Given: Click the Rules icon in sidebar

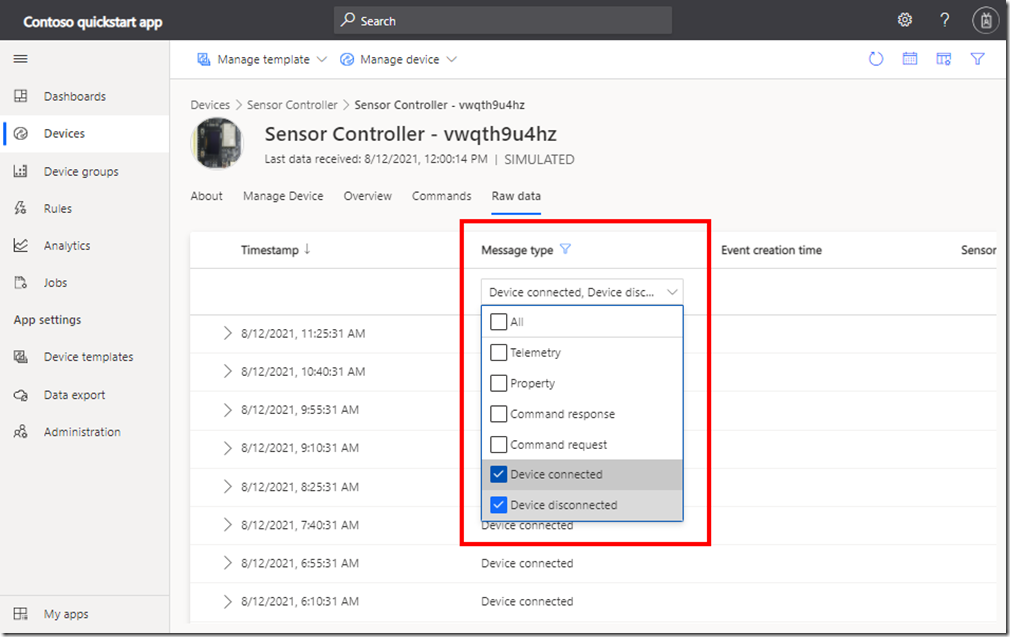Looking at the screenshot, I should [x=21, y=208].
